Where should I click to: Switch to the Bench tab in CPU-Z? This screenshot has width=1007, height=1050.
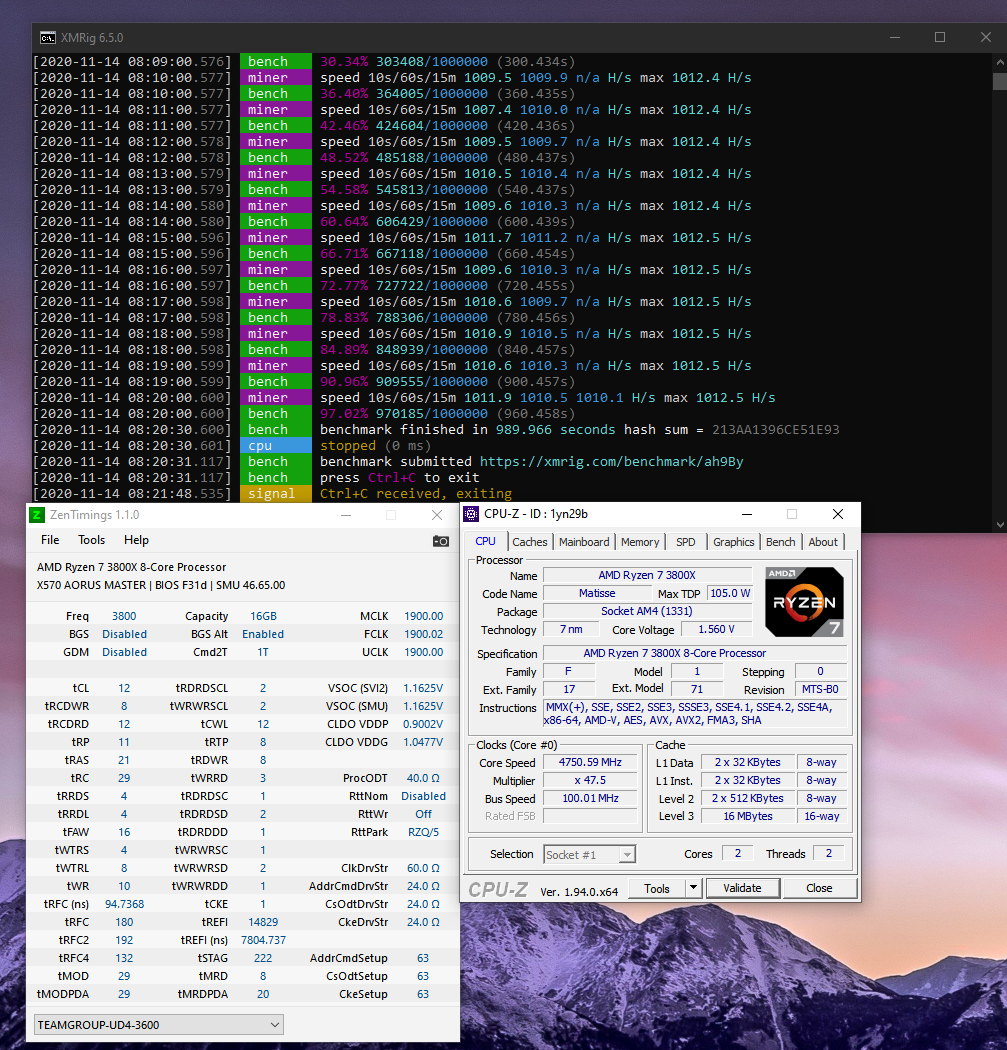pyautogui.click(x=781, y=542)
